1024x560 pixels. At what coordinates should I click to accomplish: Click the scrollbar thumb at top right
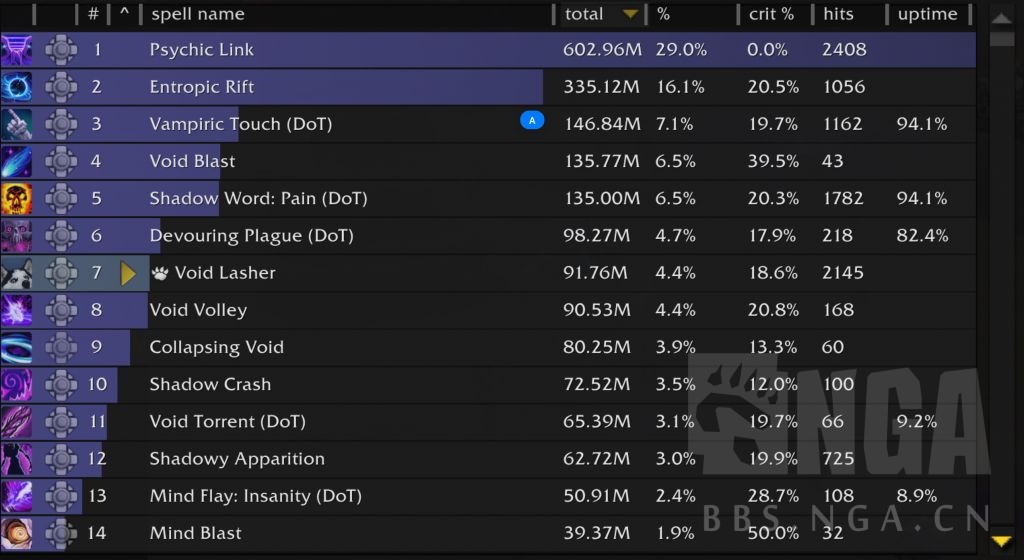tap(1002, 40)
